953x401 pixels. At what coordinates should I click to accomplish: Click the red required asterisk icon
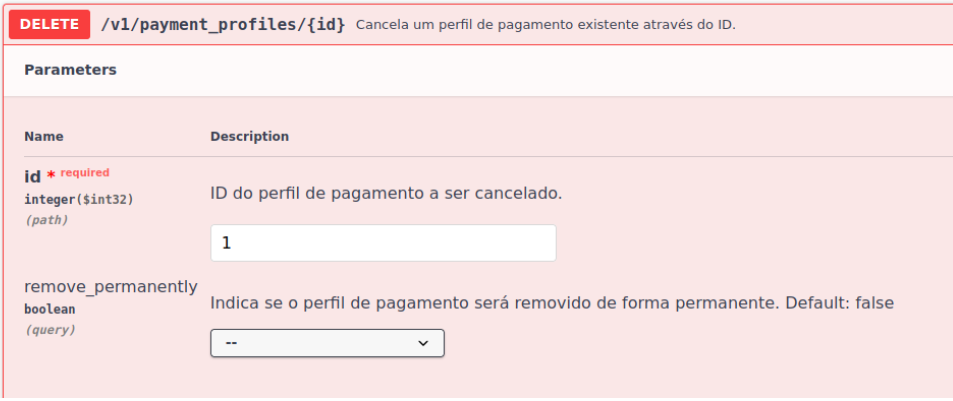pyautogui.click(x=51, y=175)
